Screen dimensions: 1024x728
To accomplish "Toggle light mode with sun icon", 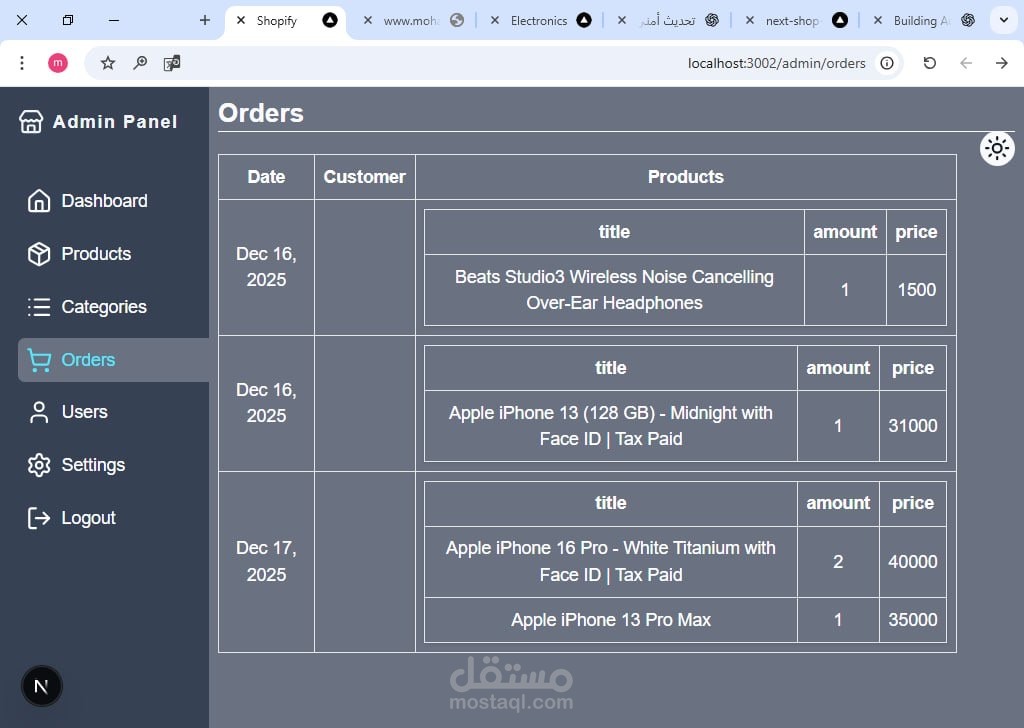I will (997, 149).
